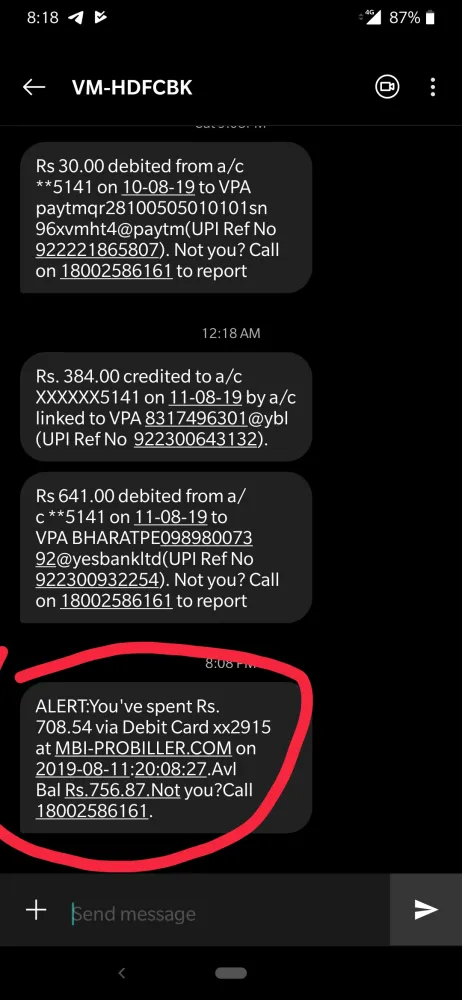Tap the home pill in navigation bar
This screenshot has width=462, height=1000.
coord(231,973)
